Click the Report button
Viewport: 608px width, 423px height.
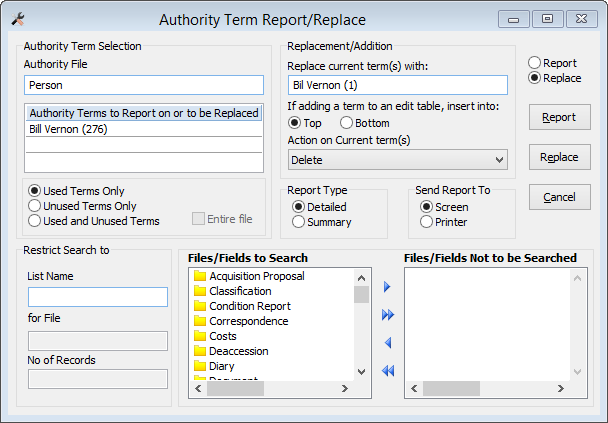click(x=560, y=117)
